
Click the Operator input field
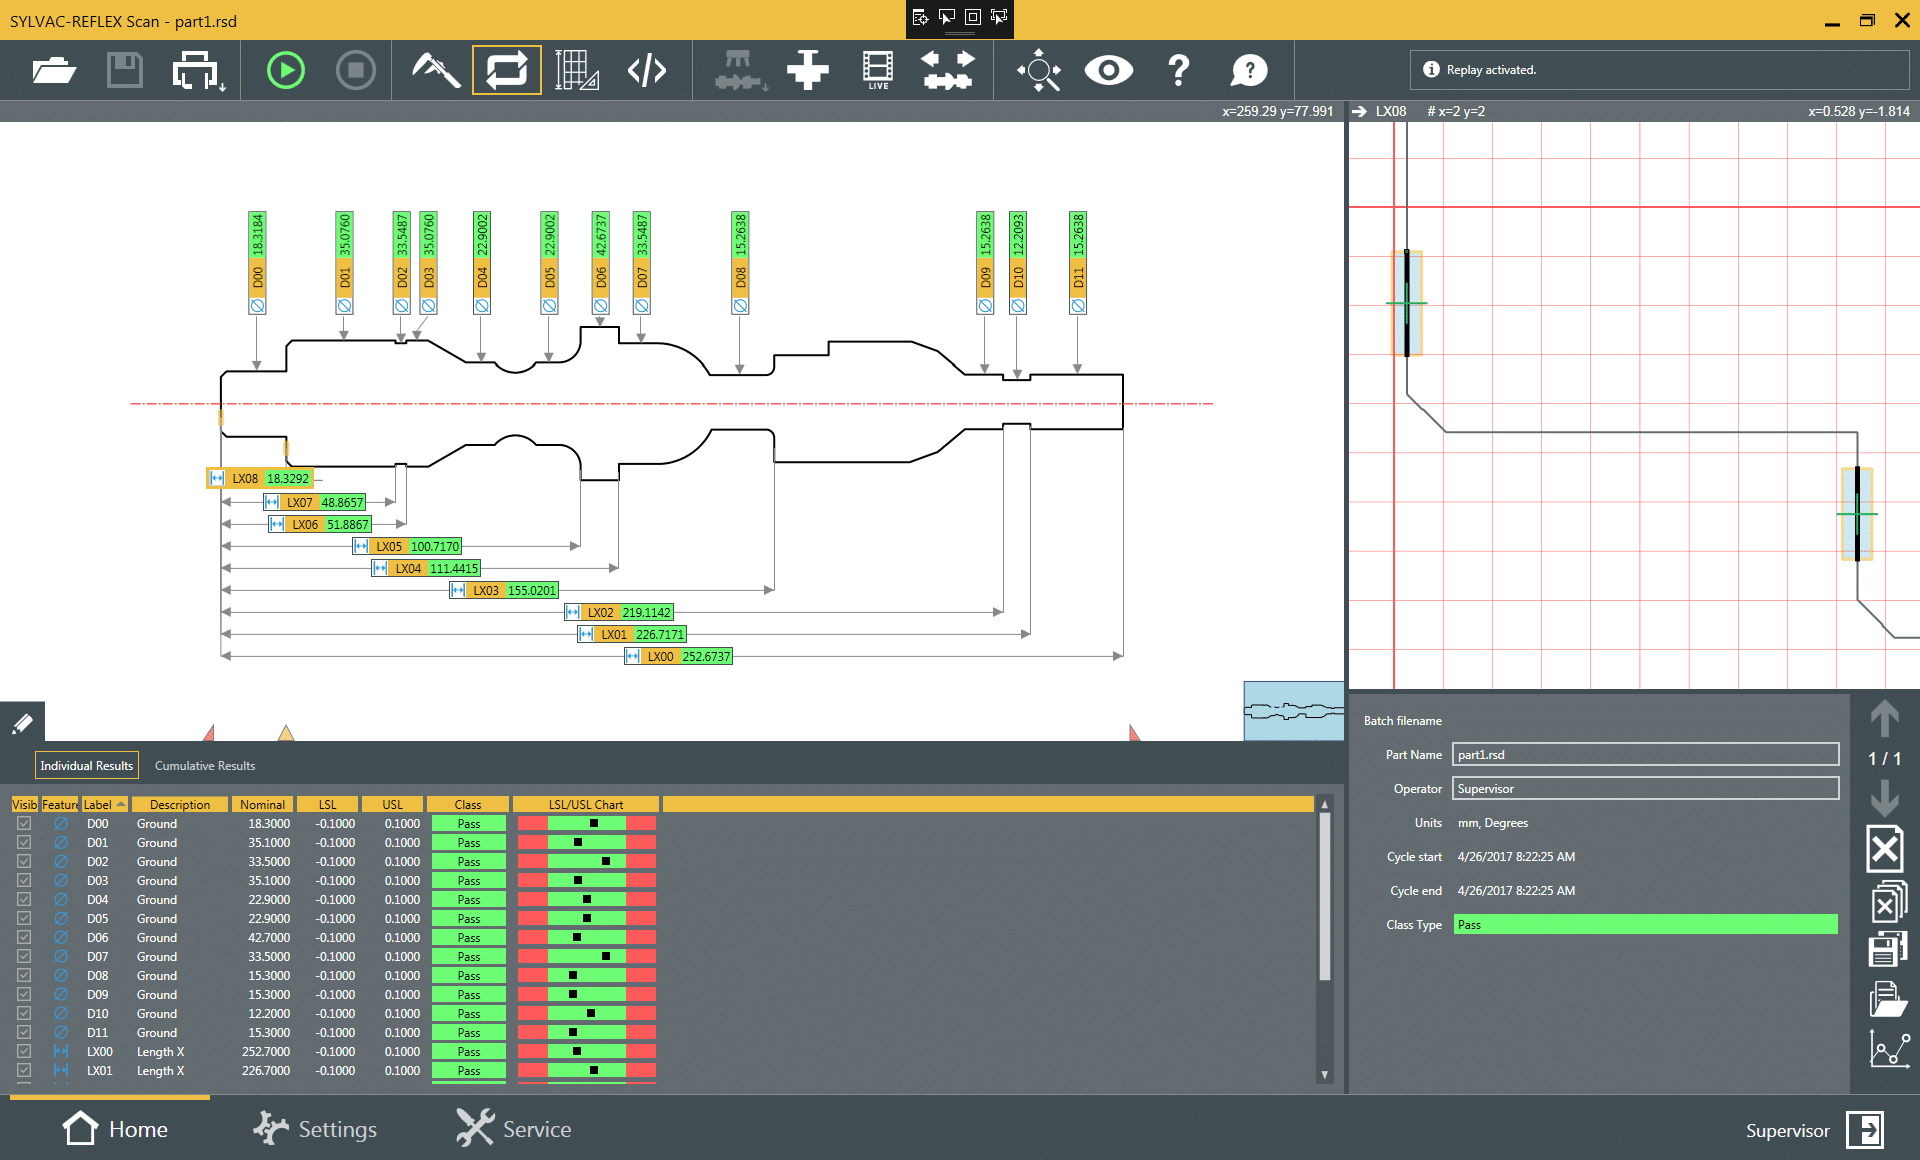pos(1645,789)
